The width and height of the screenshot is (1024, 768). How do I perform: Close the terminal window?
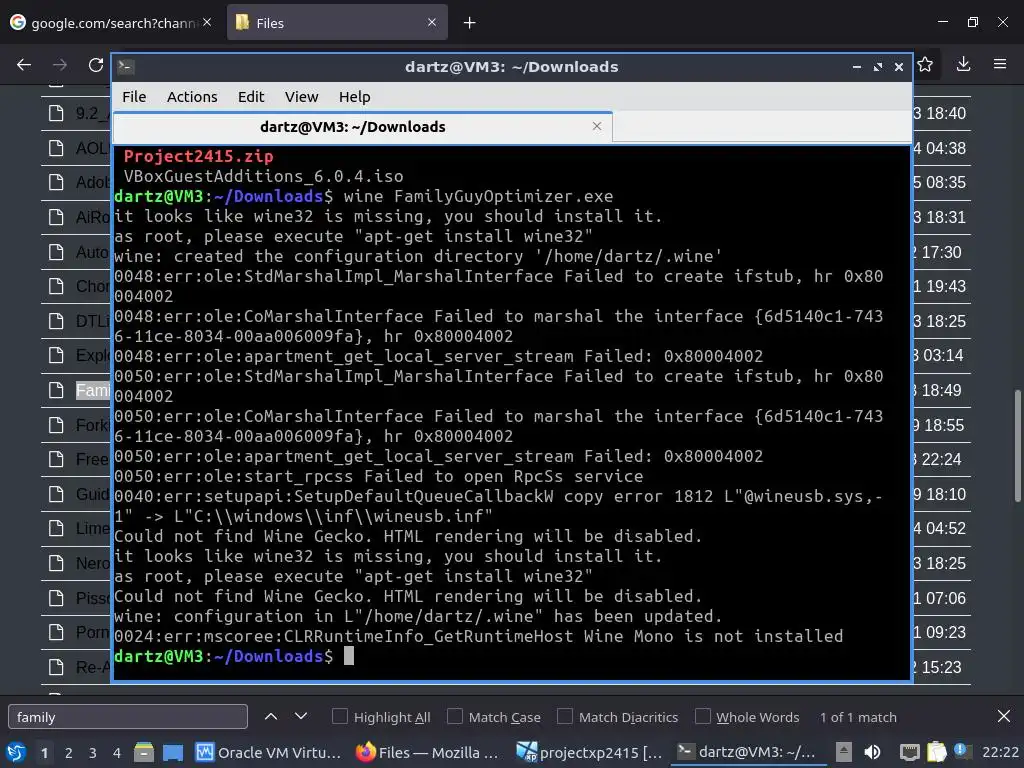(x=899, y=67)
